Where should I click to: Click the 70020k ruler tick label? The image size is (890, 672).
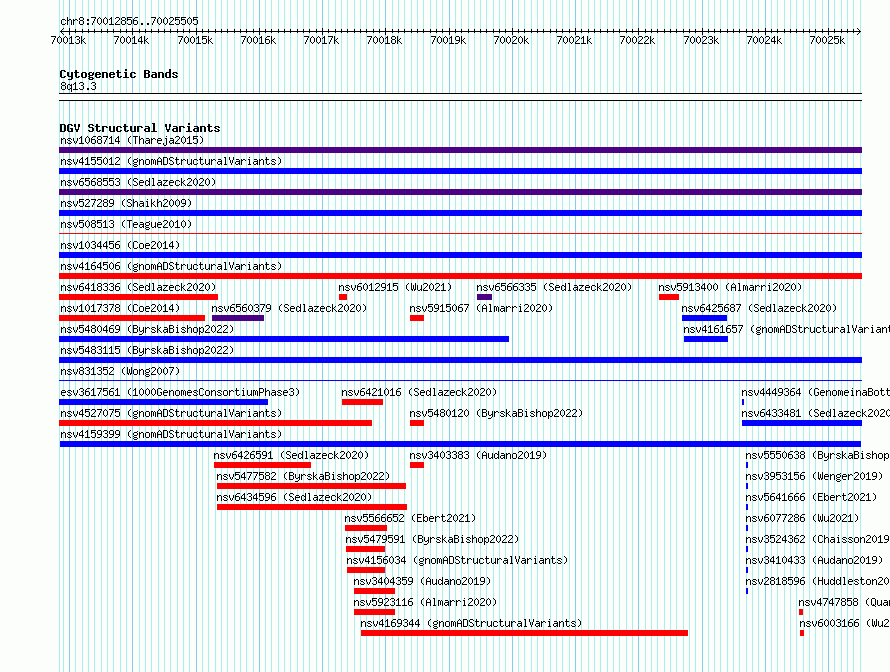tap(511, 40)
